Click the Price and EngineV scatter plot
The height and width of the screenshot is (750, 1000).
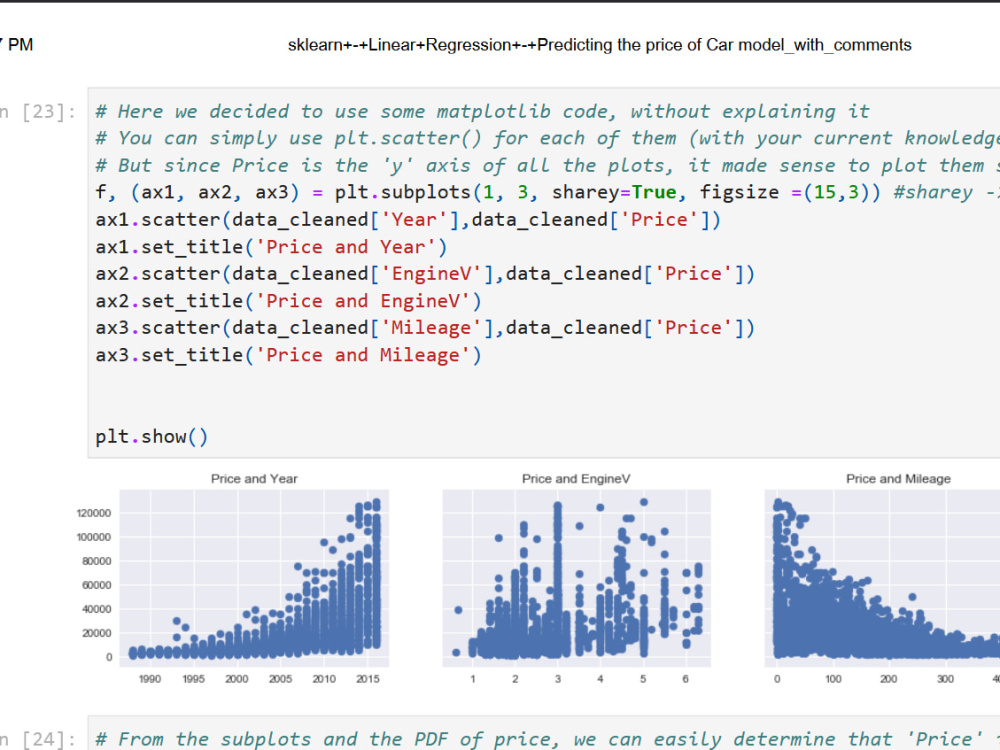(x=577, y=578)
